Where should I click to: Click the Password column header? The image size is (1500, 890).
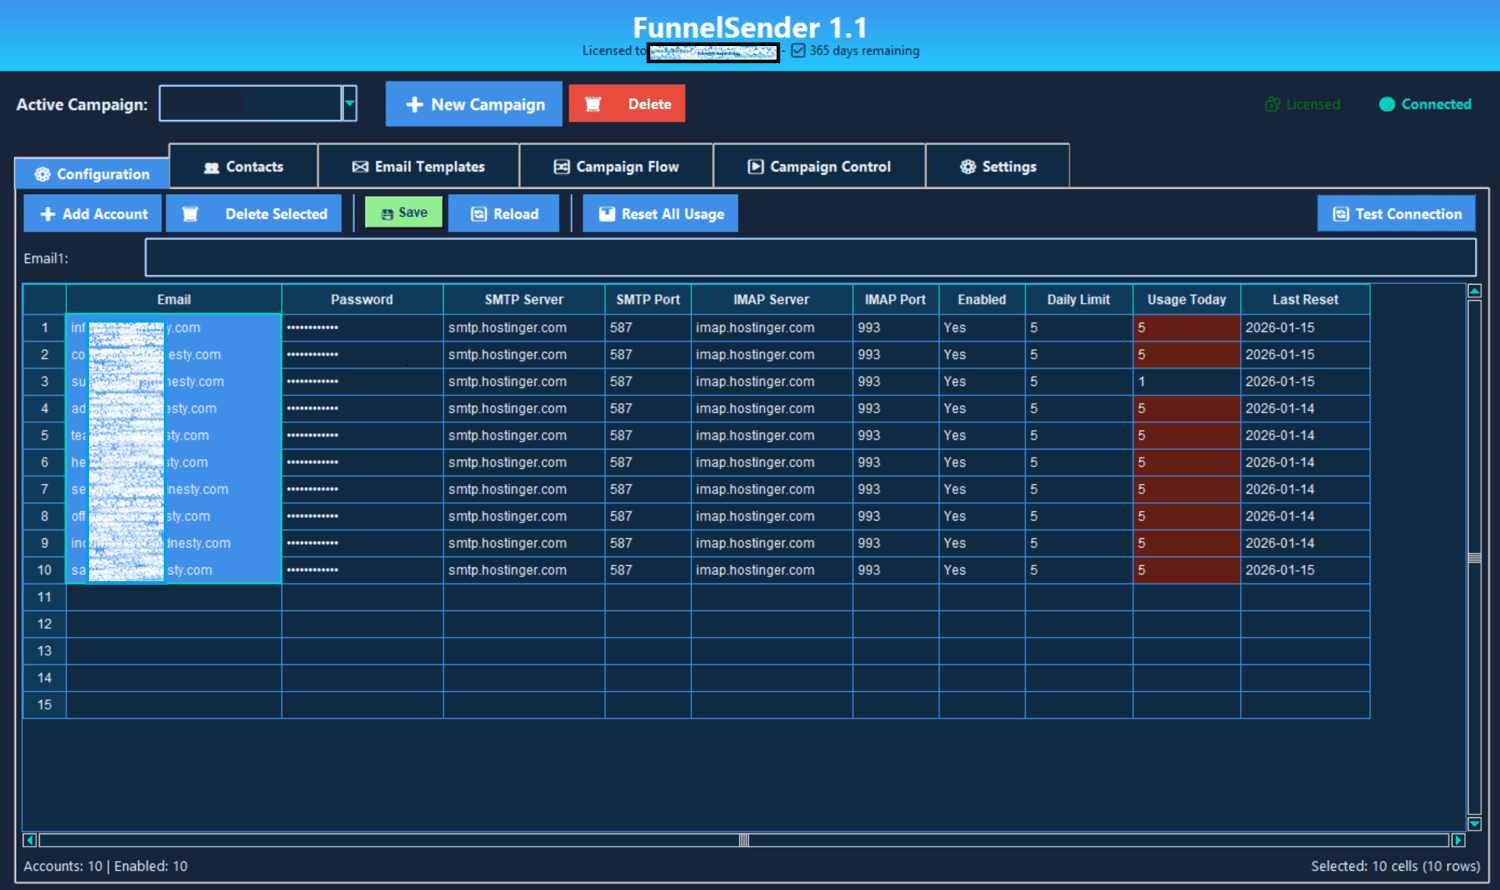(x=362, y=299)
